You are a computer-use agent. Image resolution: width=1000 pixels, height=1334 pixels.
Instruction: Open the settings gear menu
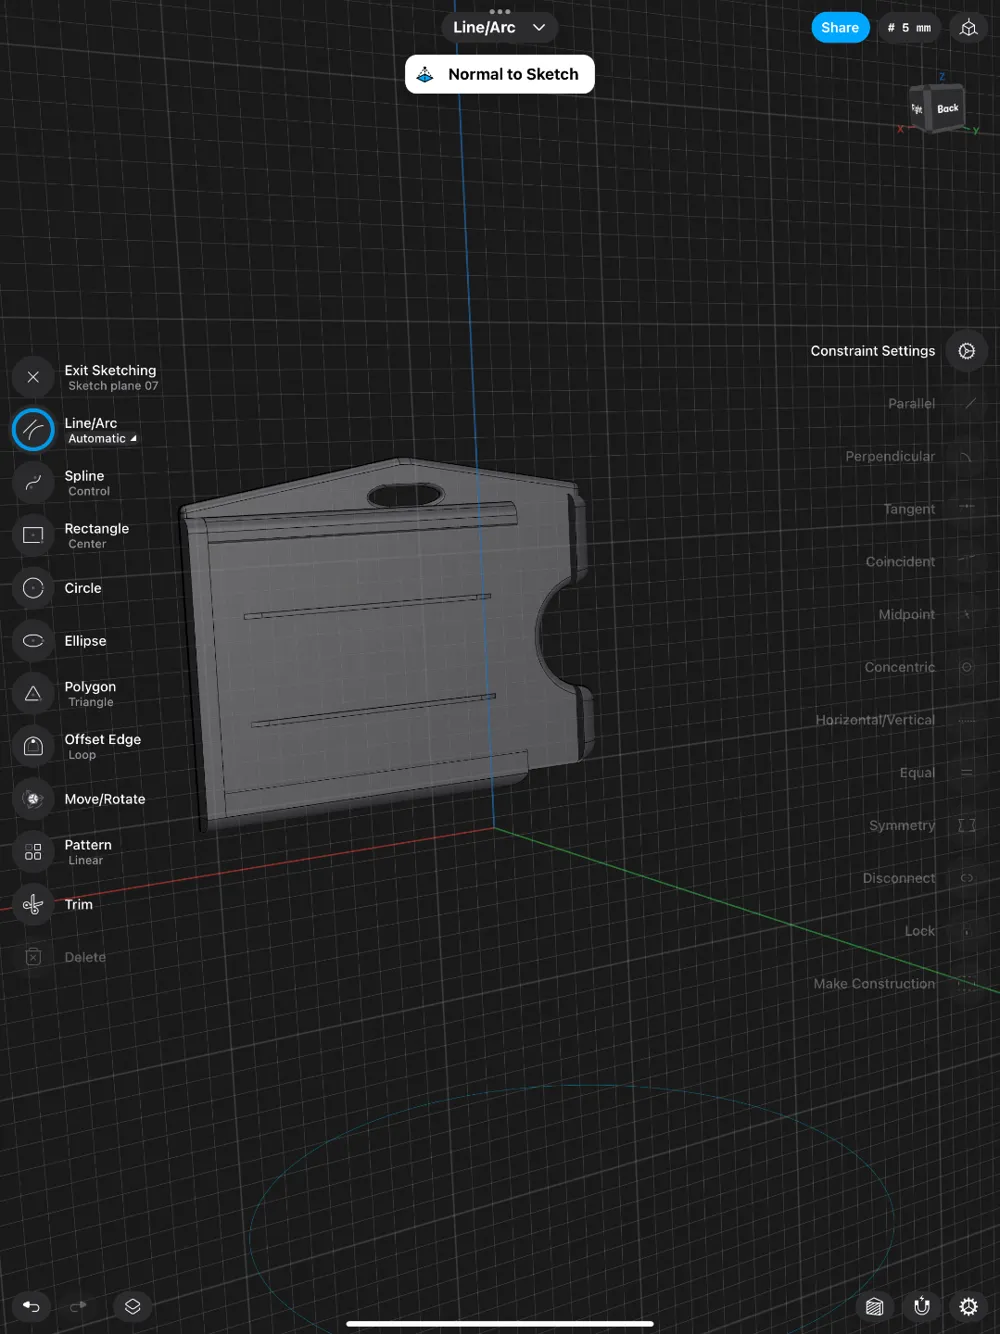[x=968, y=1306]
